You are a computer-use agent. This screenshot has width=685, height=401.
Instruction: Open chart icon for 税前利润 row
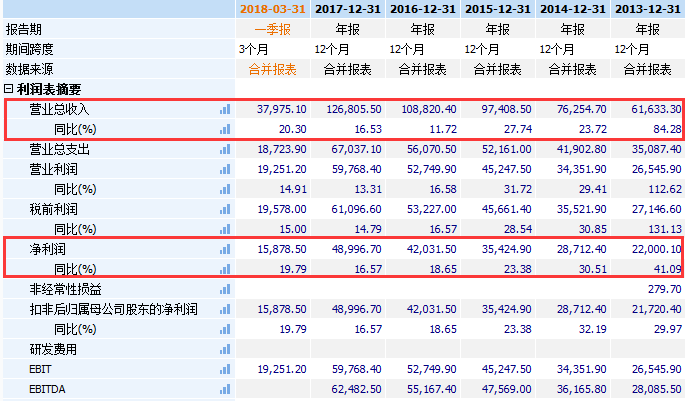tap(225, 209)
